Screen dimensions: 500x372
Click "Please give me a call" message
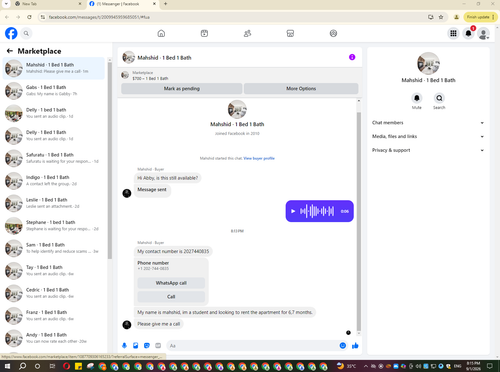159,324
